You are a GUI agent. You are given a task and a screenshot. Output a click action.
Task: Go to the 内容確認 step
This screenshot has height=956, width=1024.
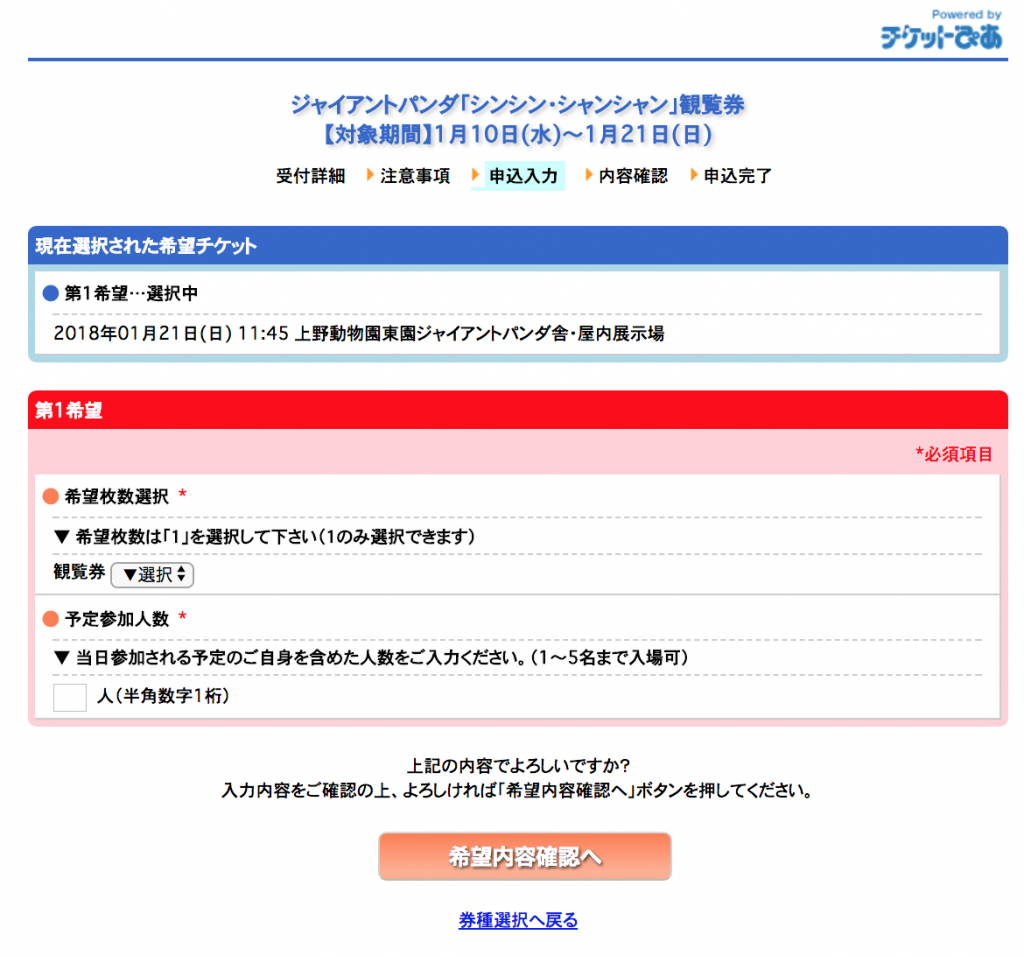click(x=633, y=176)
